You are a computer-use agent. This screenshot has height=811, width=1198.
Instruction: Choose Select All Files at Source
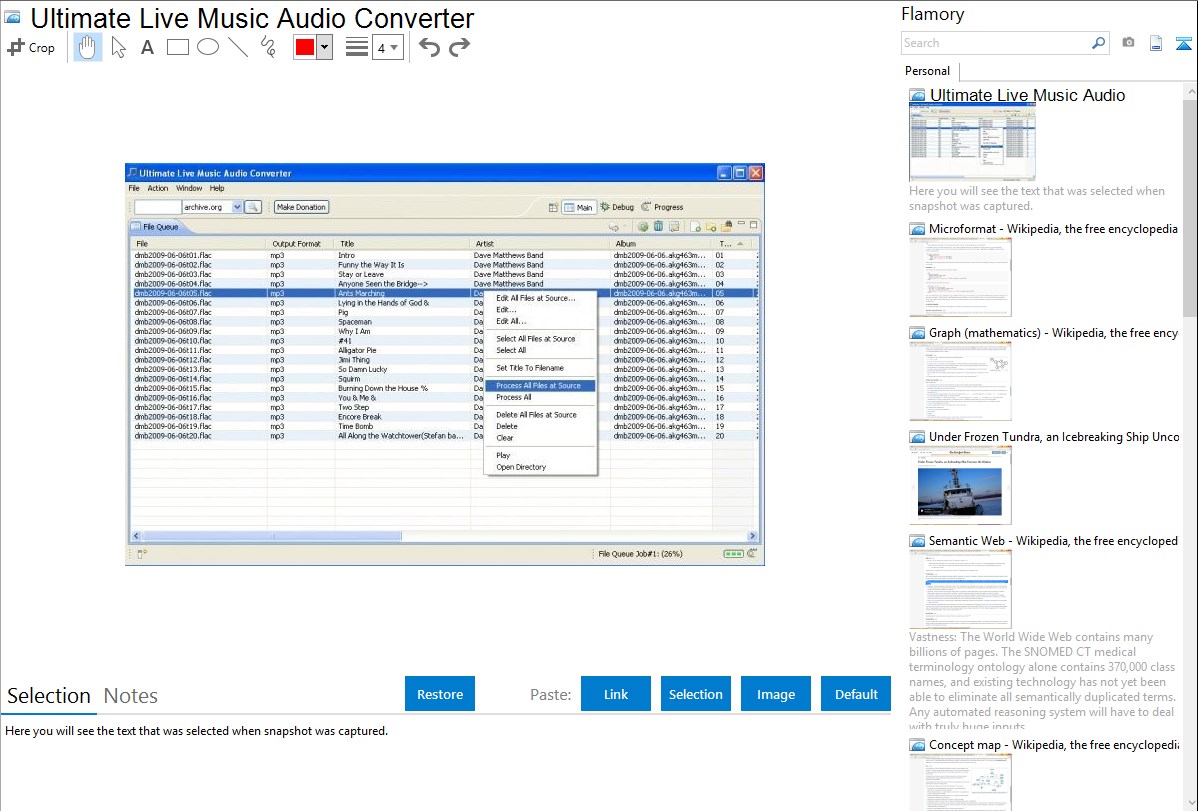pos(536,339)
